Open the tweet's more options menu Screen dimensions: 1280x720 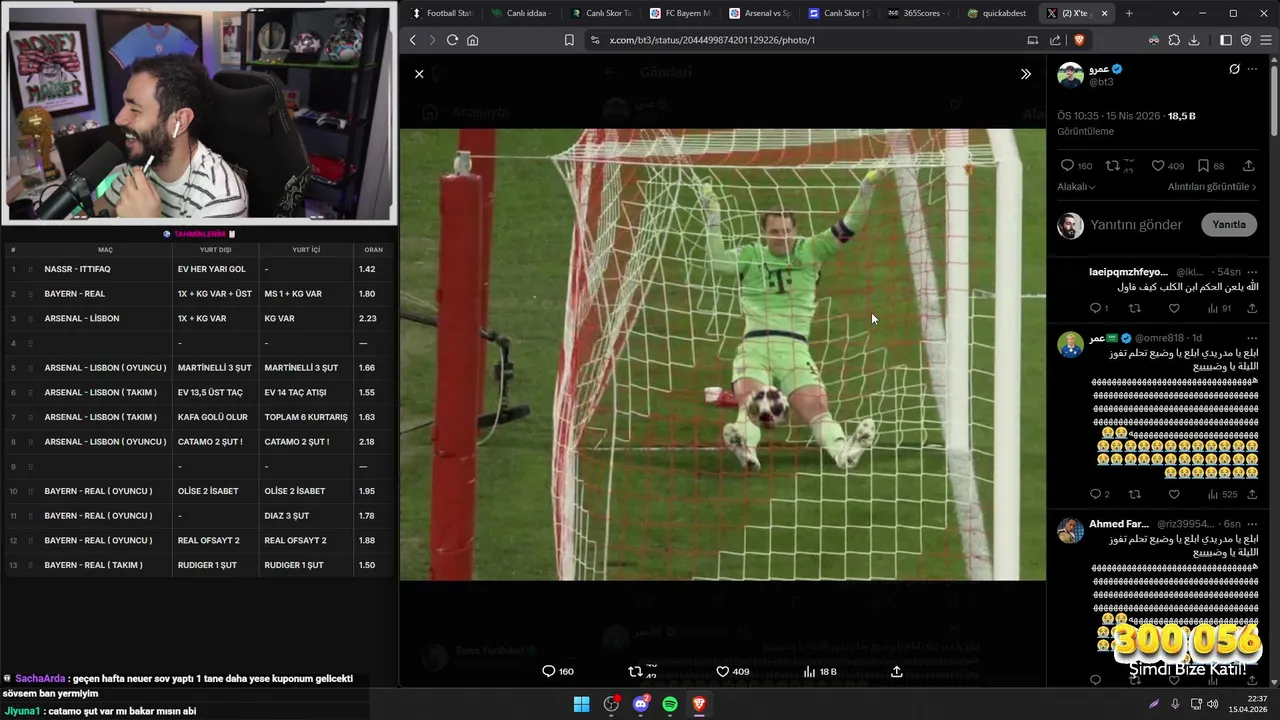point(1253,69)
